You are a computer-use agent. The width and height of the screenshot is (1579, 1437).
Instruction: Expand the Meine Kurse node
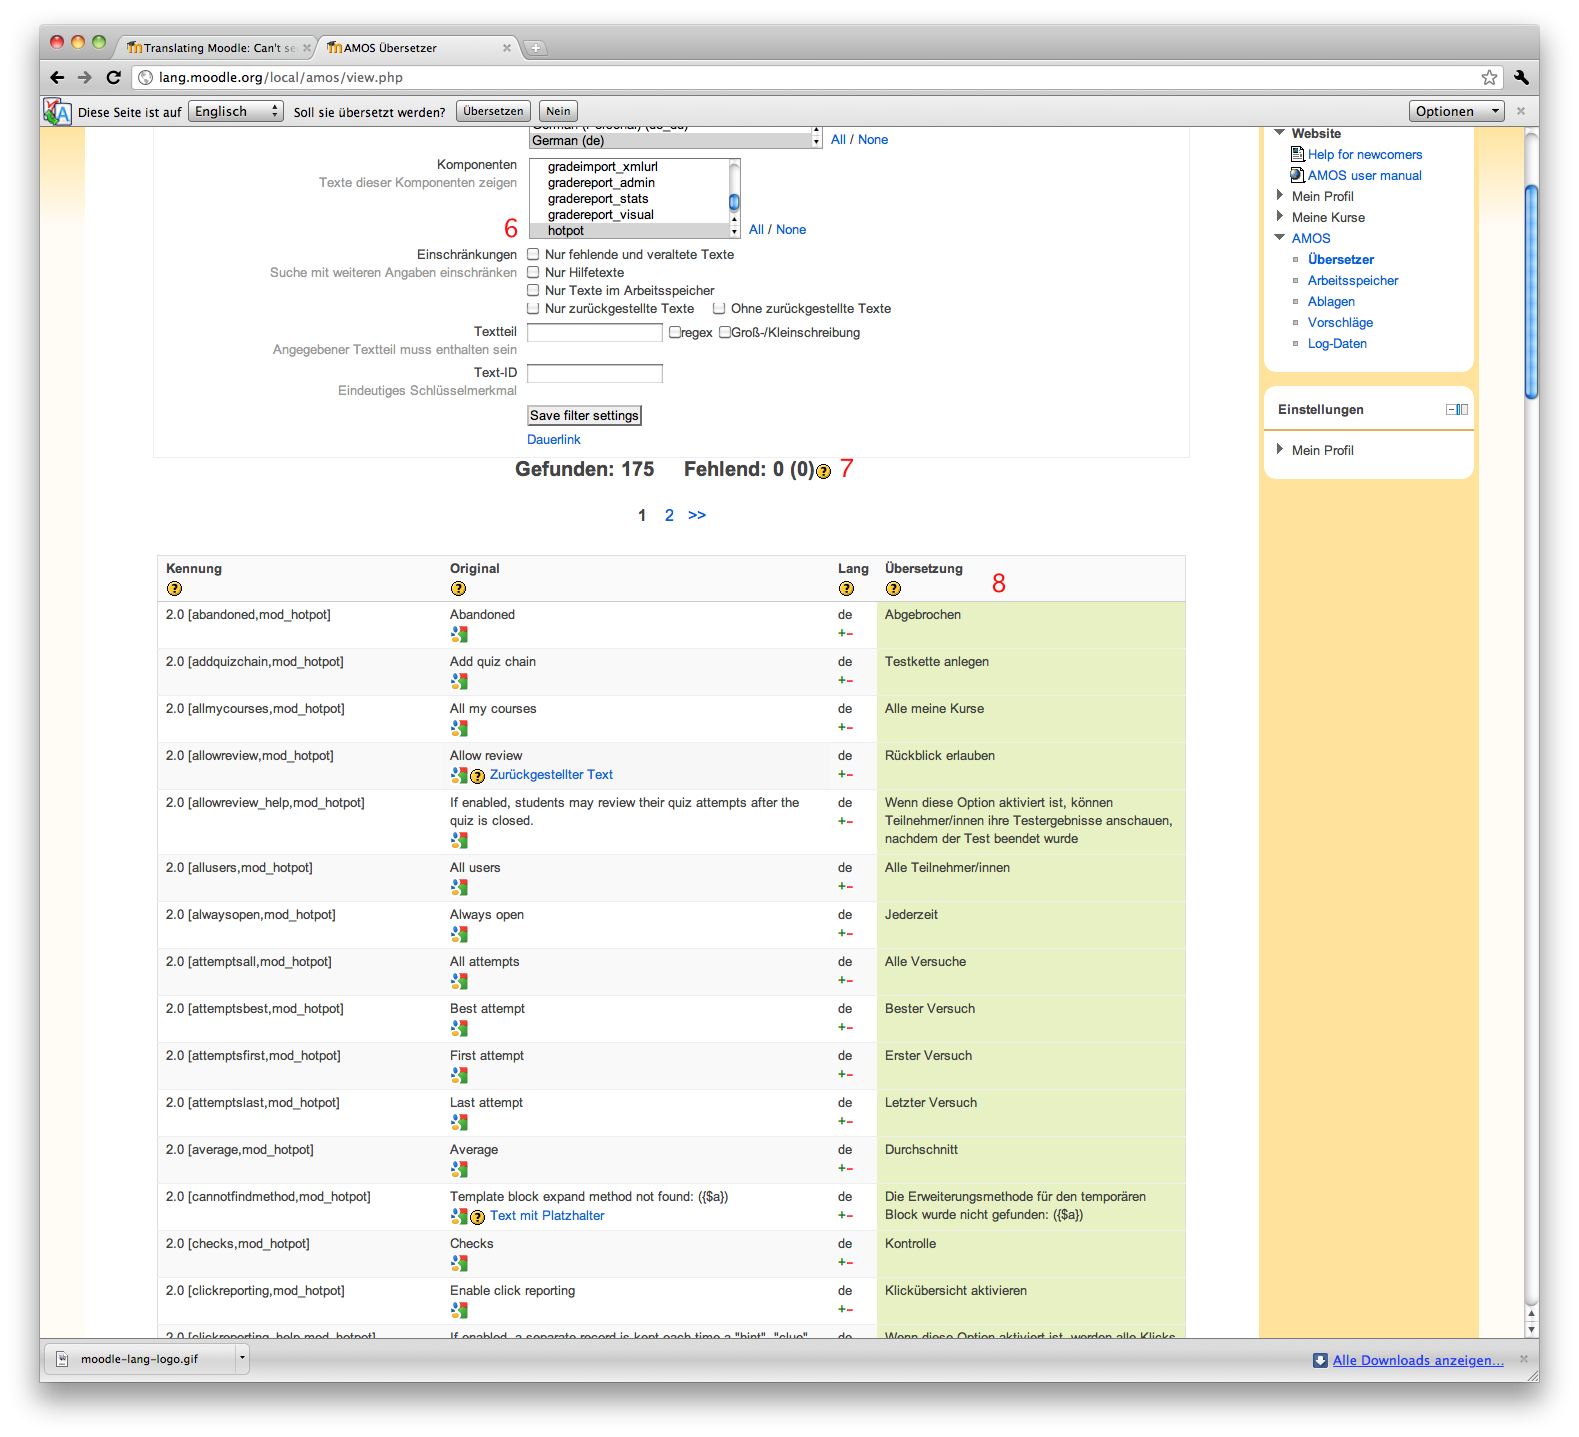(x=1279, y=217)
